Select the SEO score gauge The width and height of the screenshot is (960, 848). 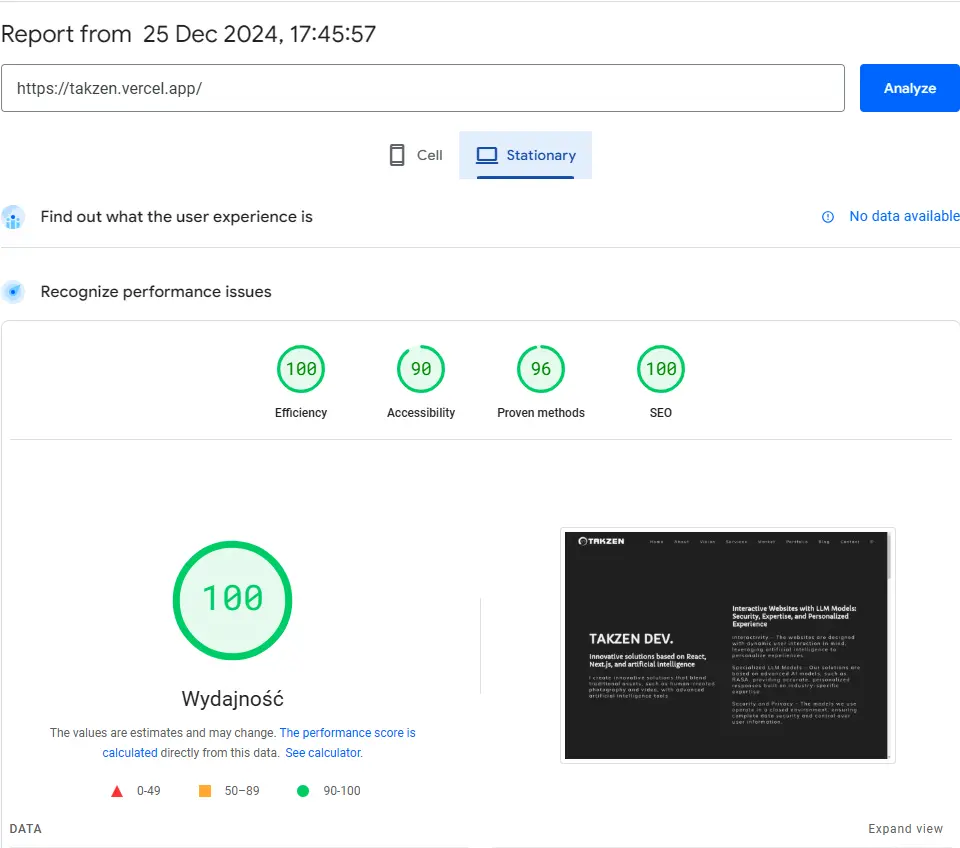(661, 369)
